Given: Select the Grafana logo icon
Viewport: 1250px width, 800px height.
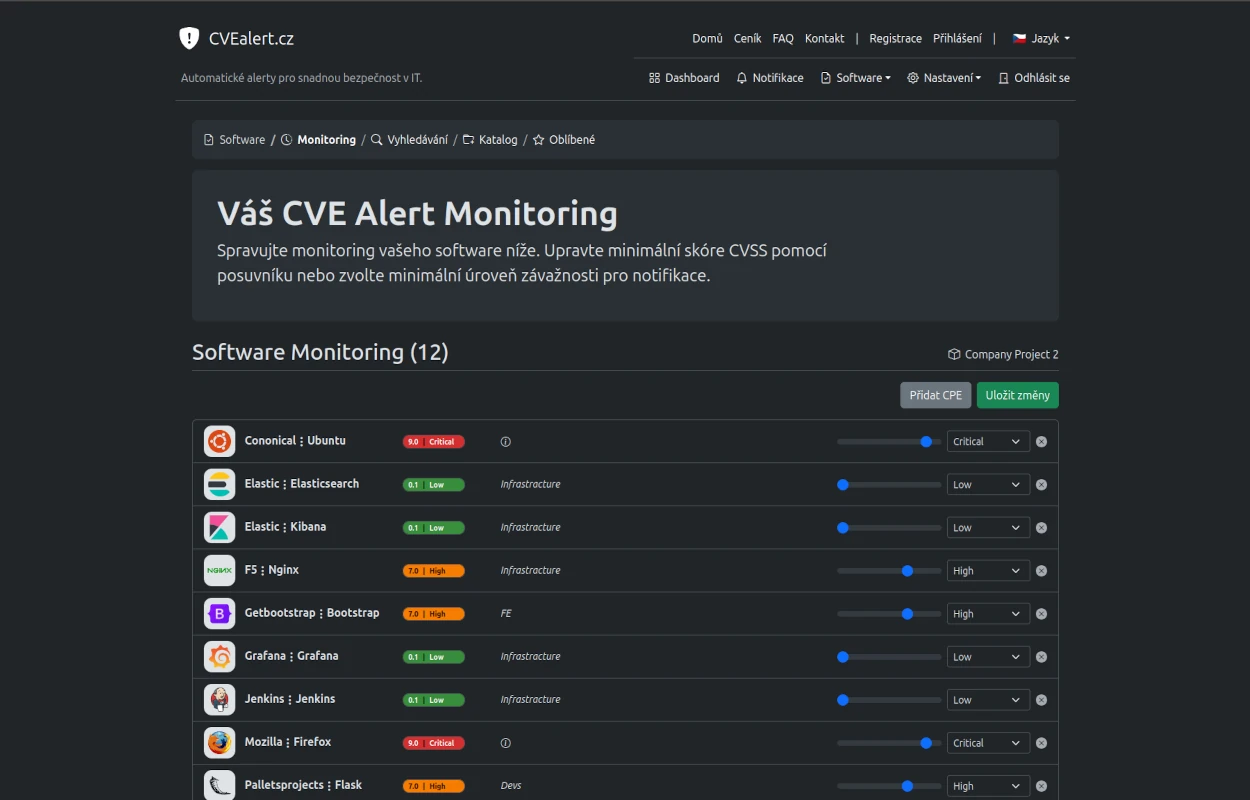Looking at the screenshot, I should (219, 656).
